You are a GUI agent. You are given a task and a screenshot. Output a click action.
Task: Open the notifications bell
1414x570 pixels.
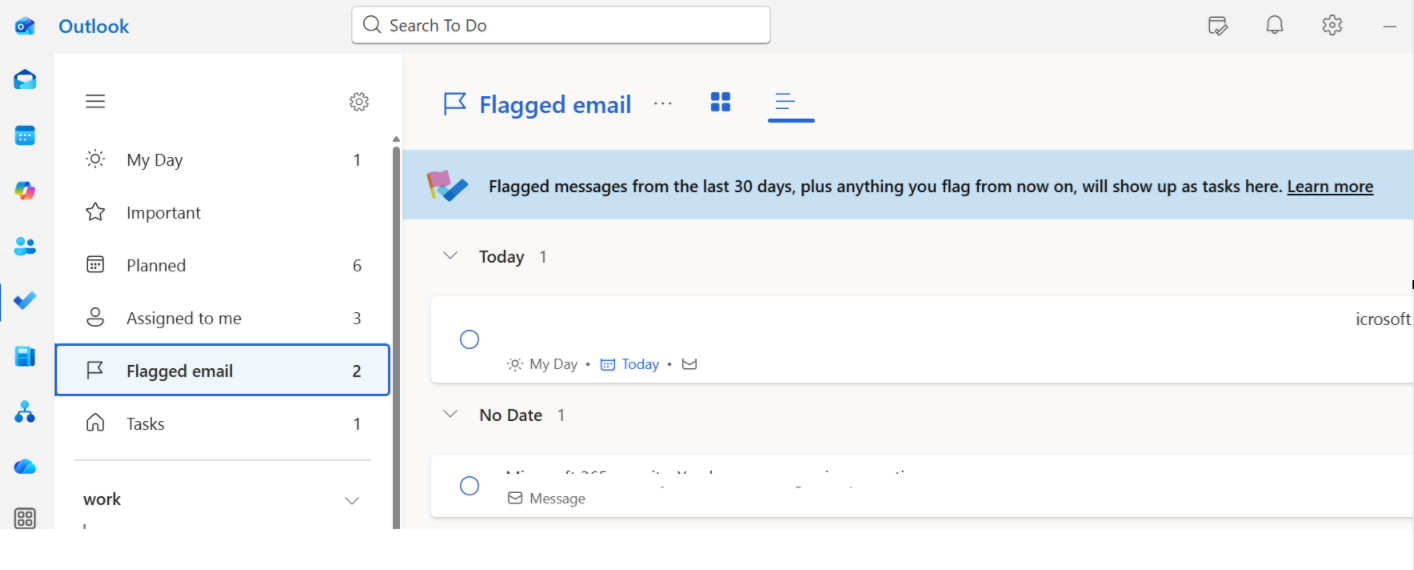coord(1274,26)
